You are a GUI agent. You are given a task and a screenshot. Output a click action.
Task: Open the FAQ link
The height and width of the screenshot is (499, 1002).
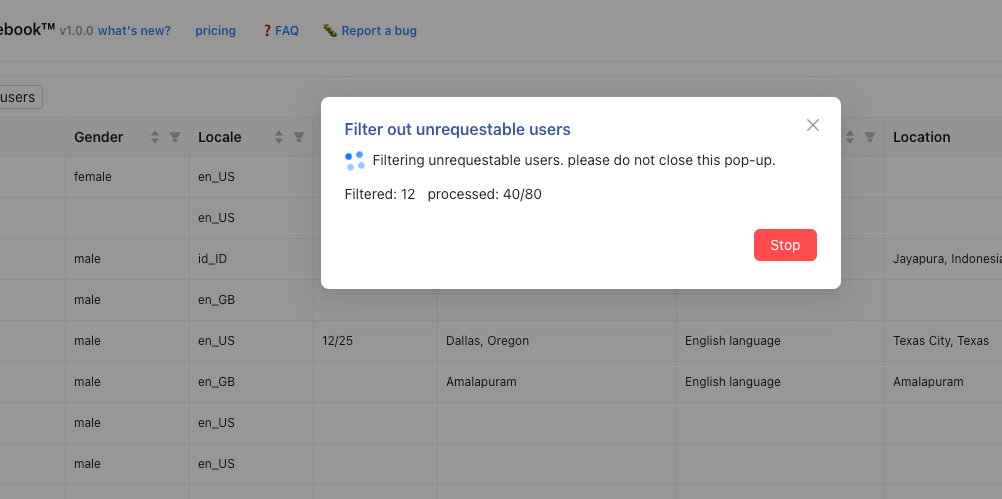click(x=287, y=31)
